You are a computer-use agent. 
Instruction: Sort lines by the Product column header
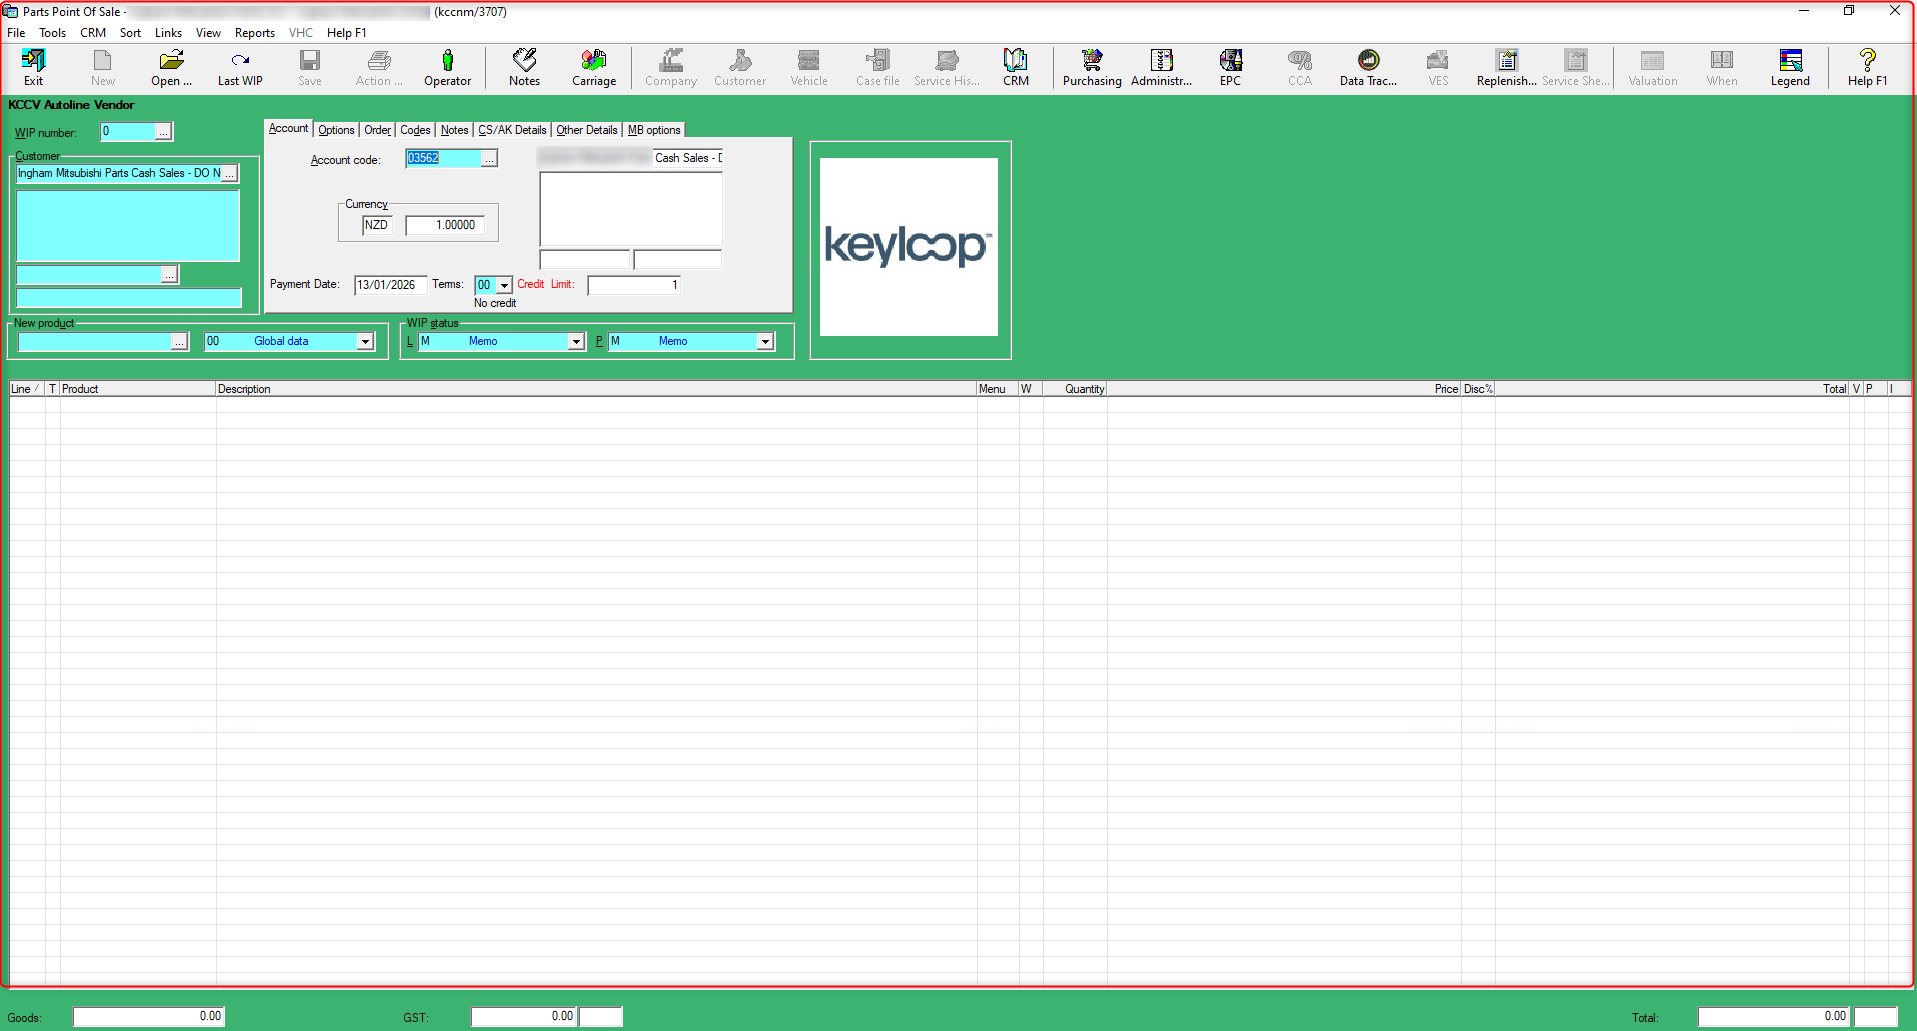[137, 389]
